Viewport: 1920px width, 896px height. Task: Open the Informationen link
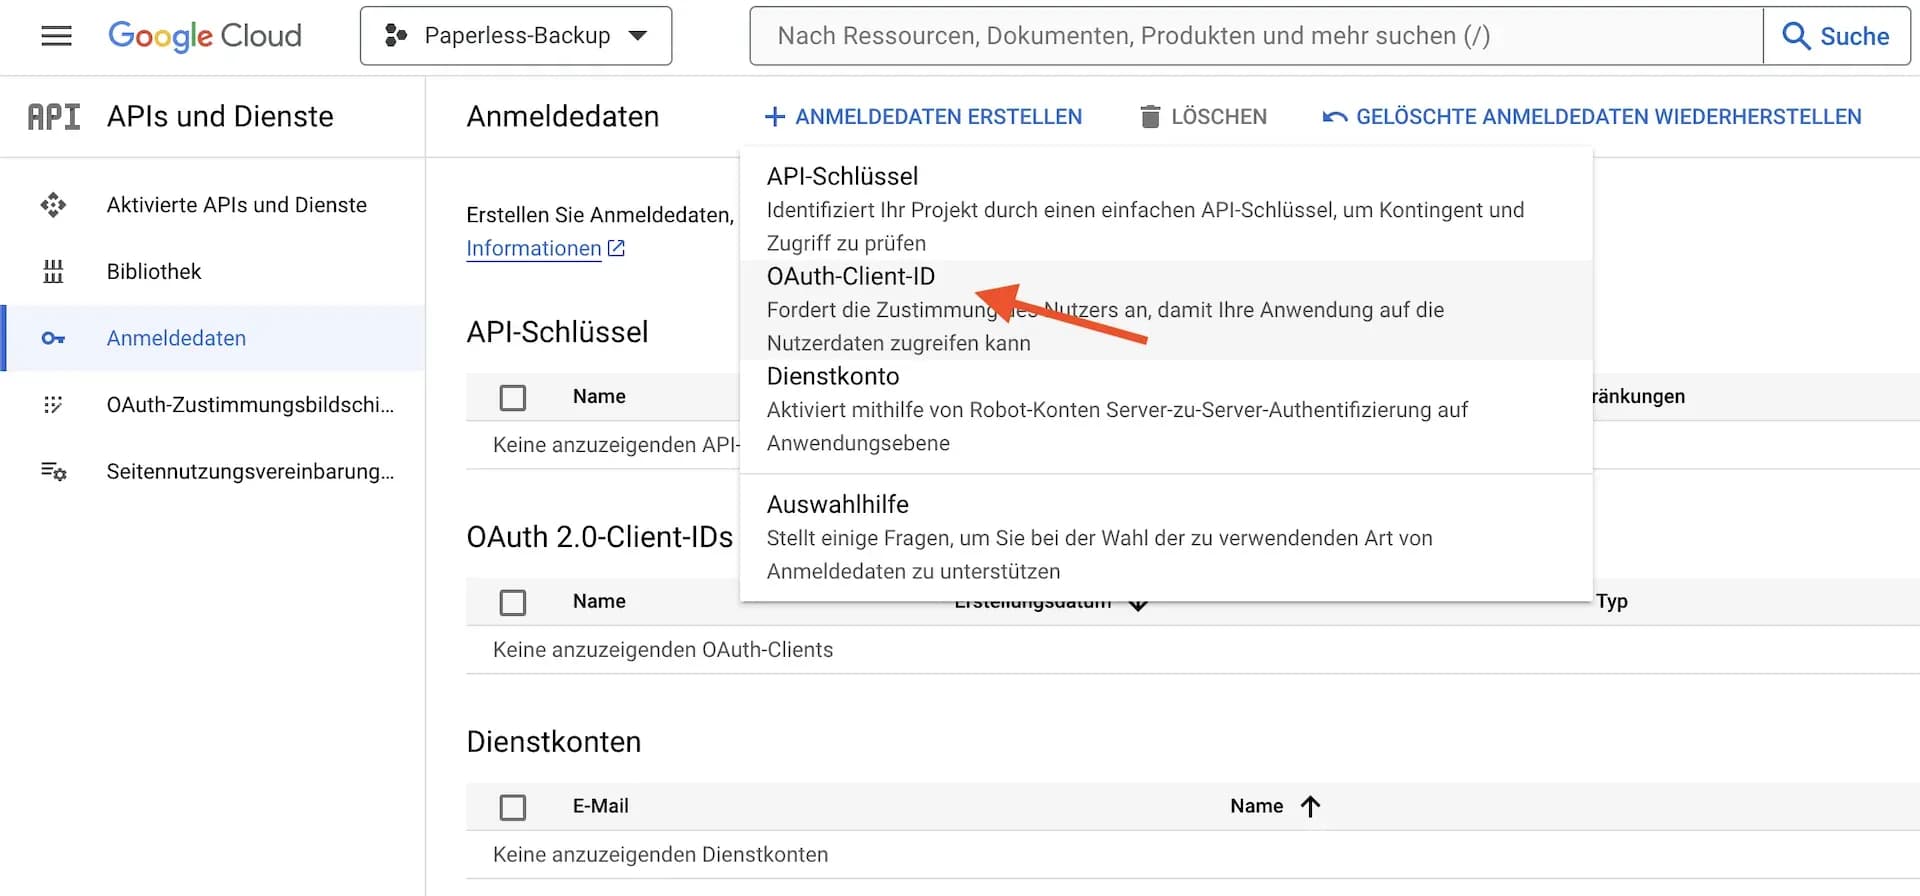(534, 248)
